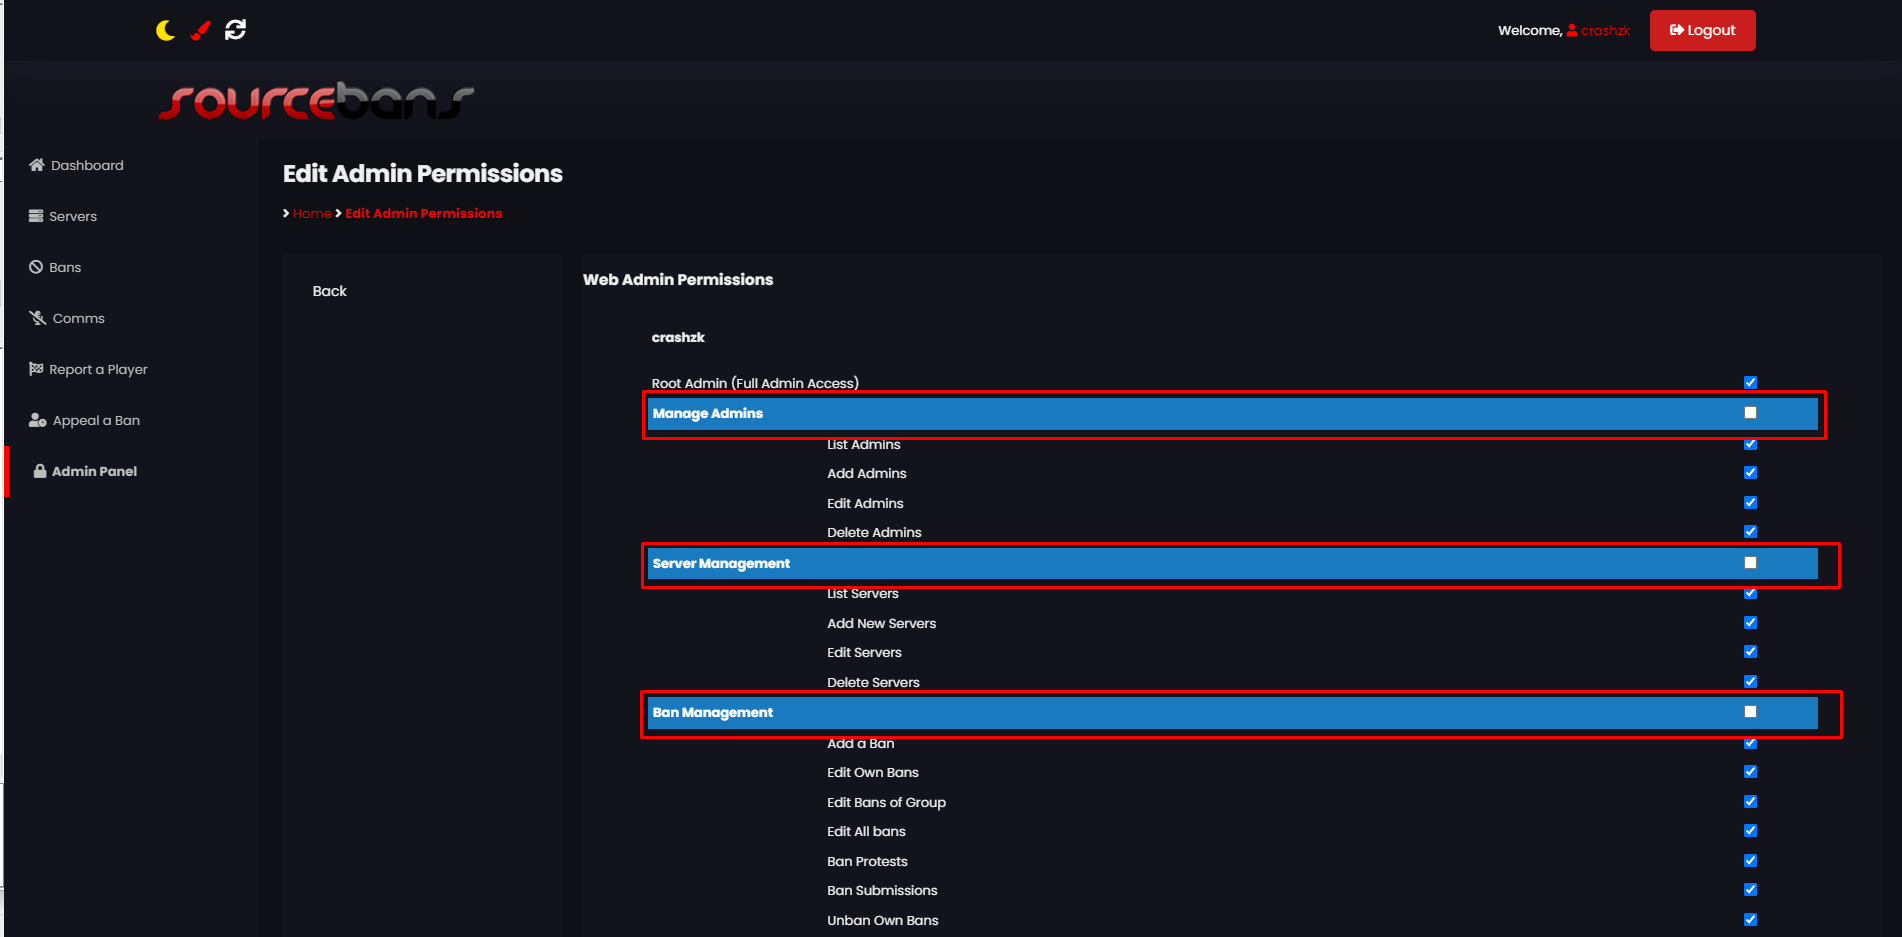The image size is (1902, 937).
Task: Click the Ban Management header label
Action: point(712,712)
